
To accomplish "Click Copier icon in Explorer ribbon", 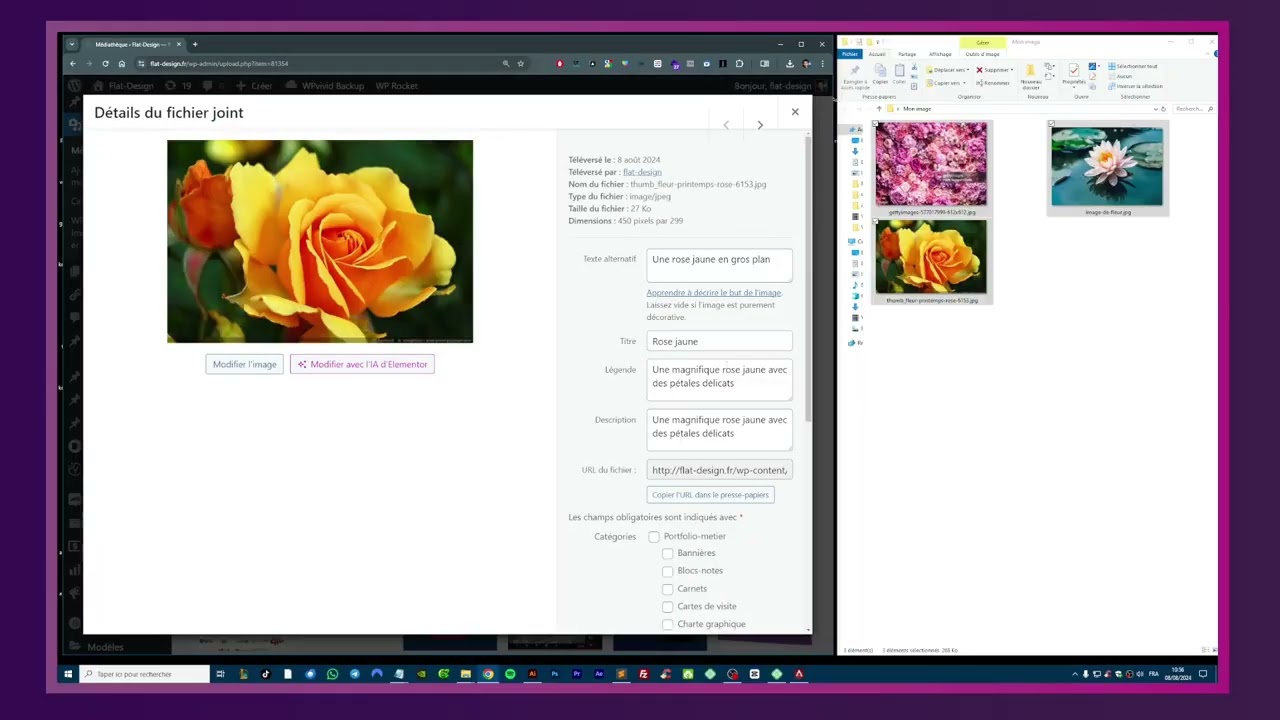I will click(x=880, y=74).
